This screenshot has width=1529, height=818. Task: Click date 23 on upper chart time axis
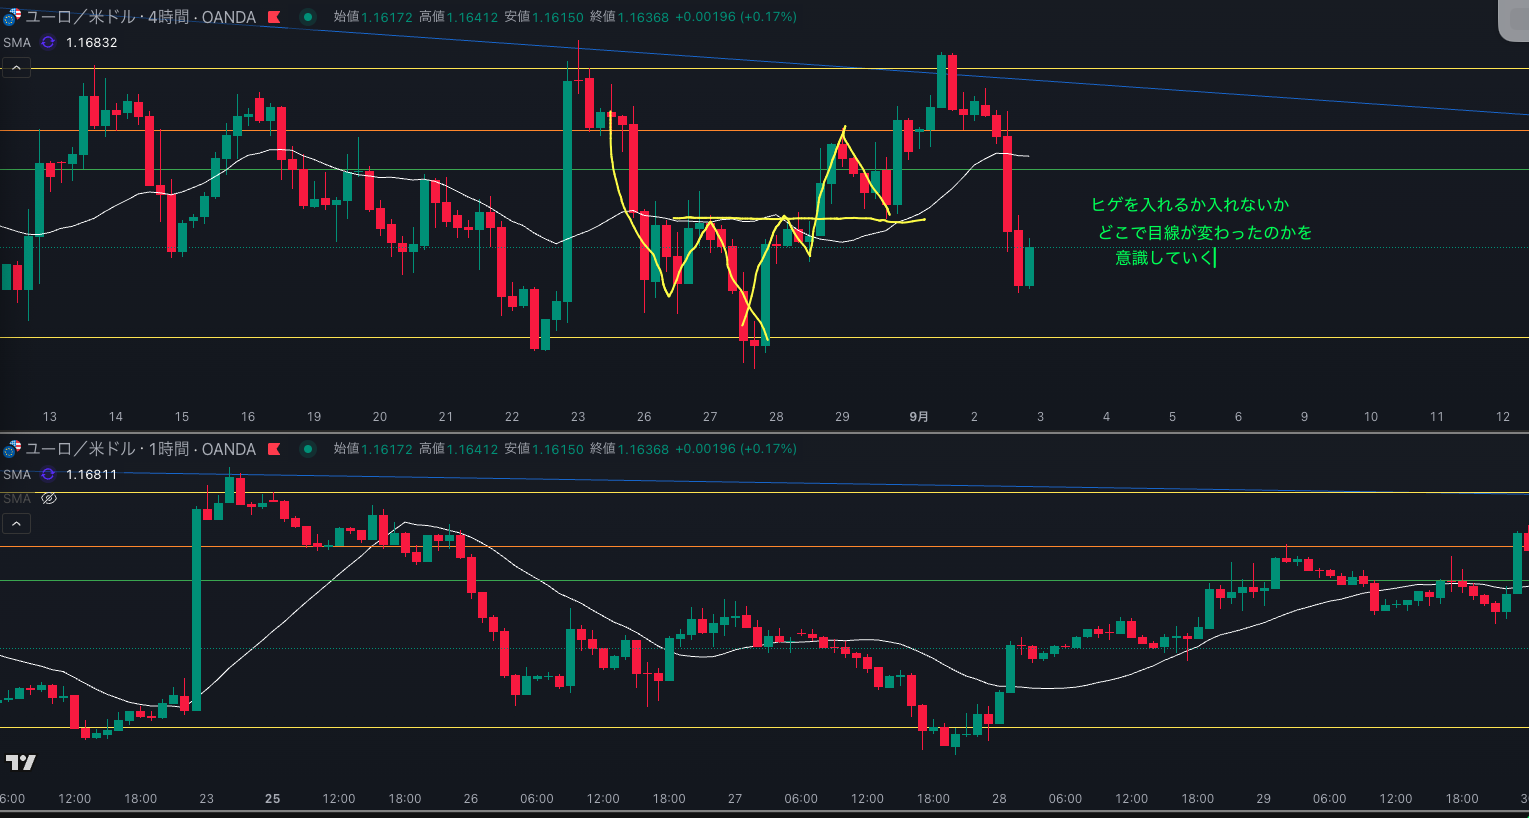(x=578, y=417)
